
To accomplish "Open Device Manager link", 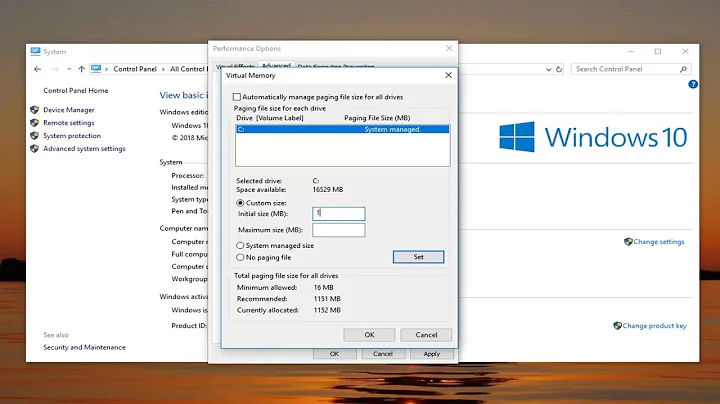I will 69,110.
